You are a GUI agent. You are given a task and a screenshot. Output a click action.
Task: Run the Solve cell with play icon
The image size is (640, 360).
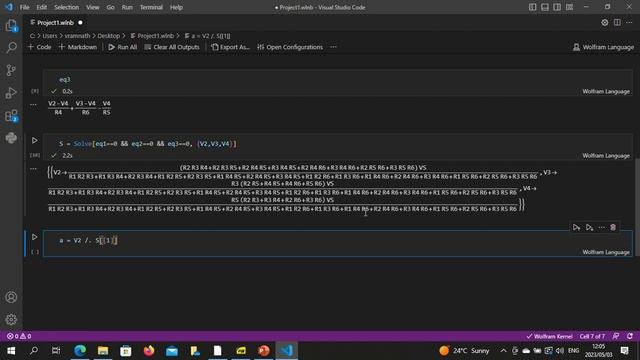click(35, 140)
